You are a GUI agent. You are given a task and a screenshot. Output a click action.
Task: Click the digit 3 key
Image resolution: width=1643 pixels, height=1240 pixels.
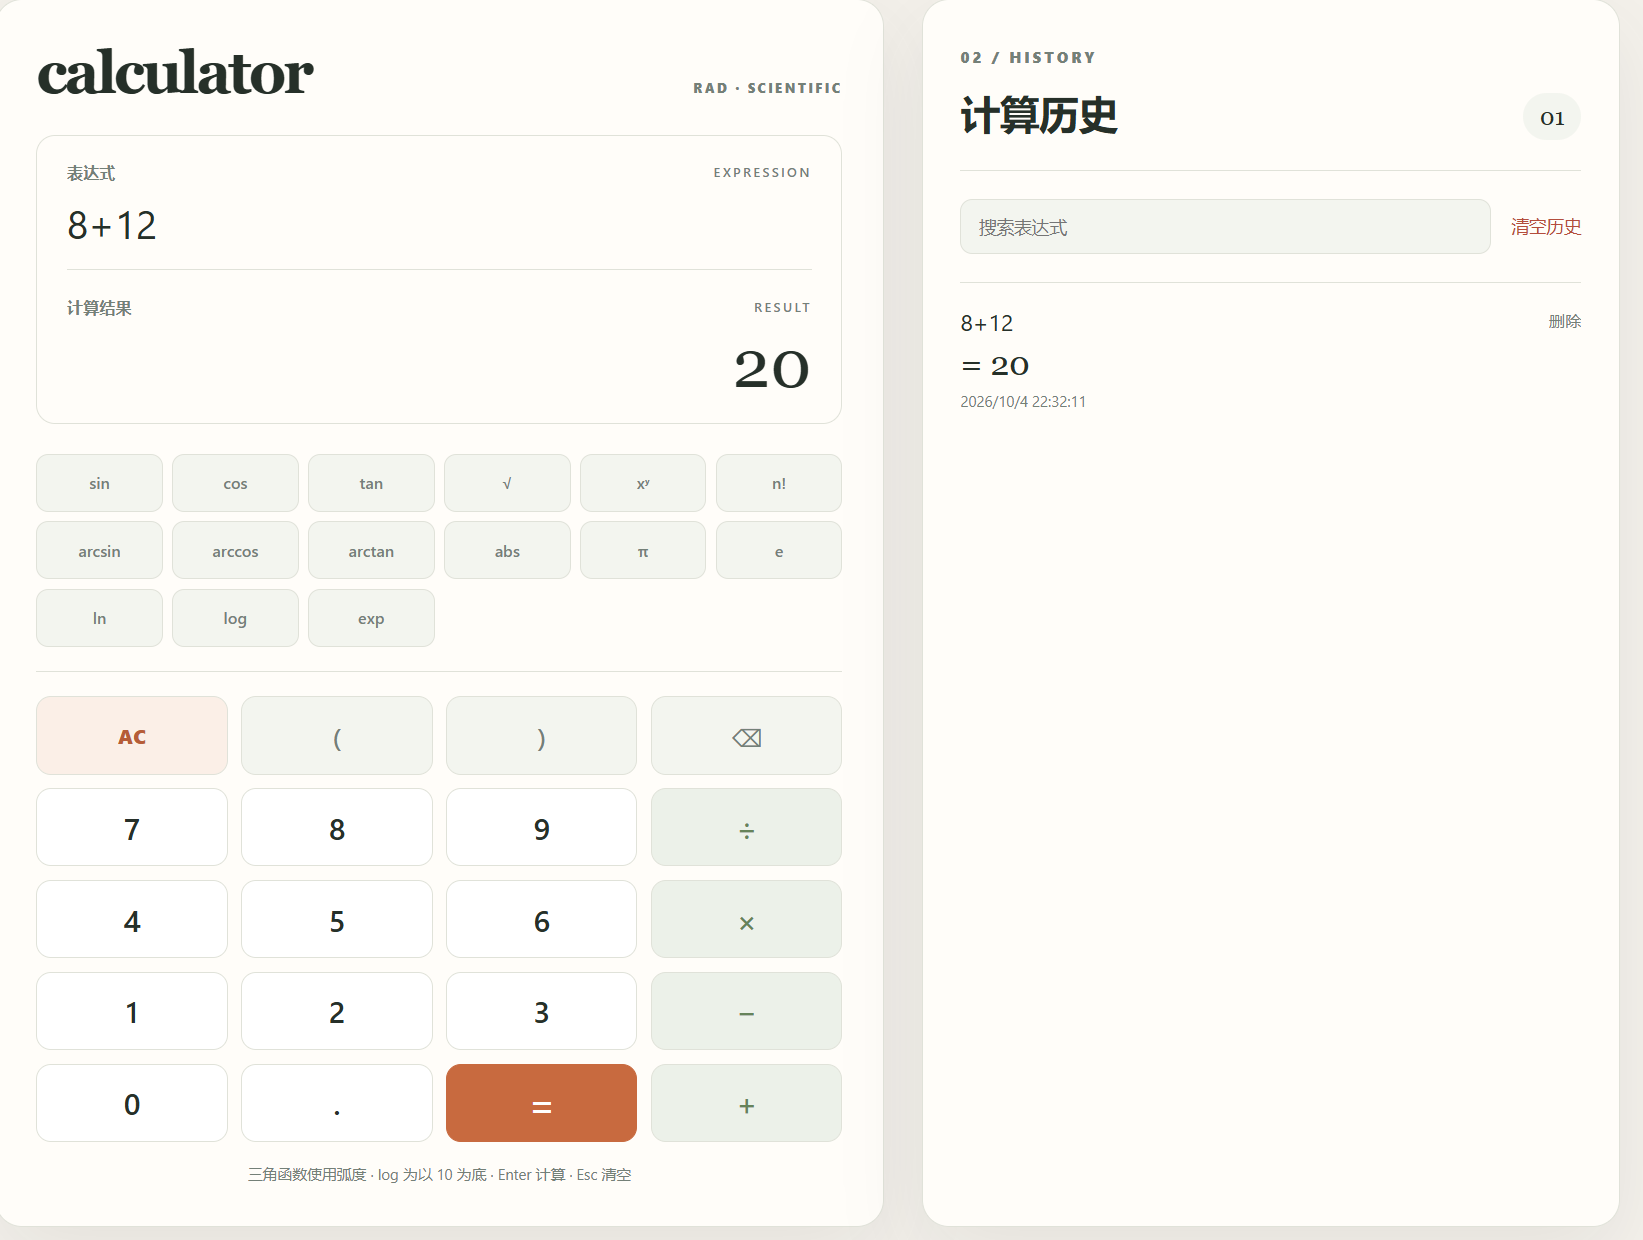[x=541, y=1012]
